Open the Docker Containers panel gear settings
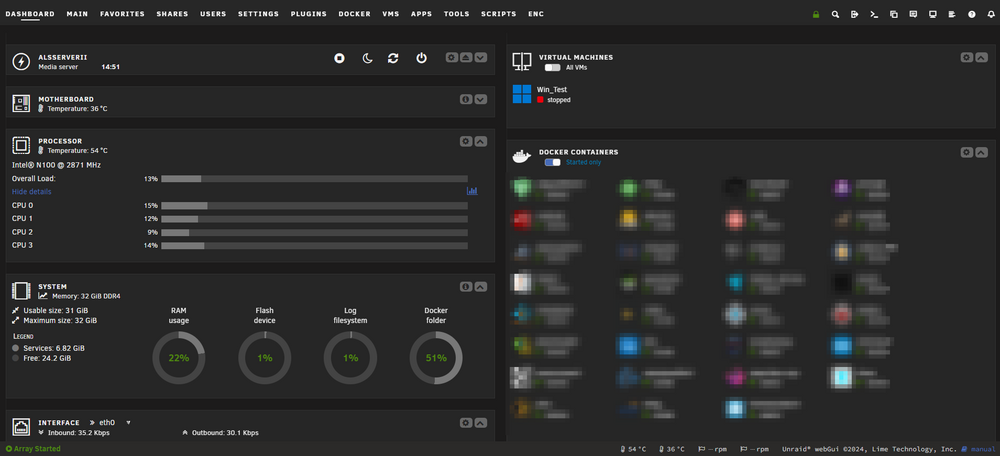The image size is (1000, 456). pyautogui.click(x=966, y=152)
